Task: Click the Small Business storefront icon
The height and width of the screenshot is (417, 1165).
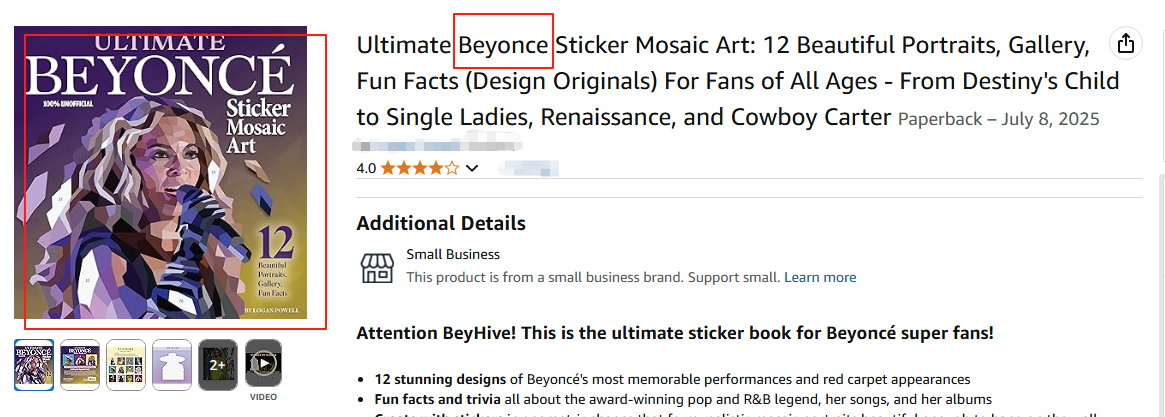Action: click(x=376, y=266)
